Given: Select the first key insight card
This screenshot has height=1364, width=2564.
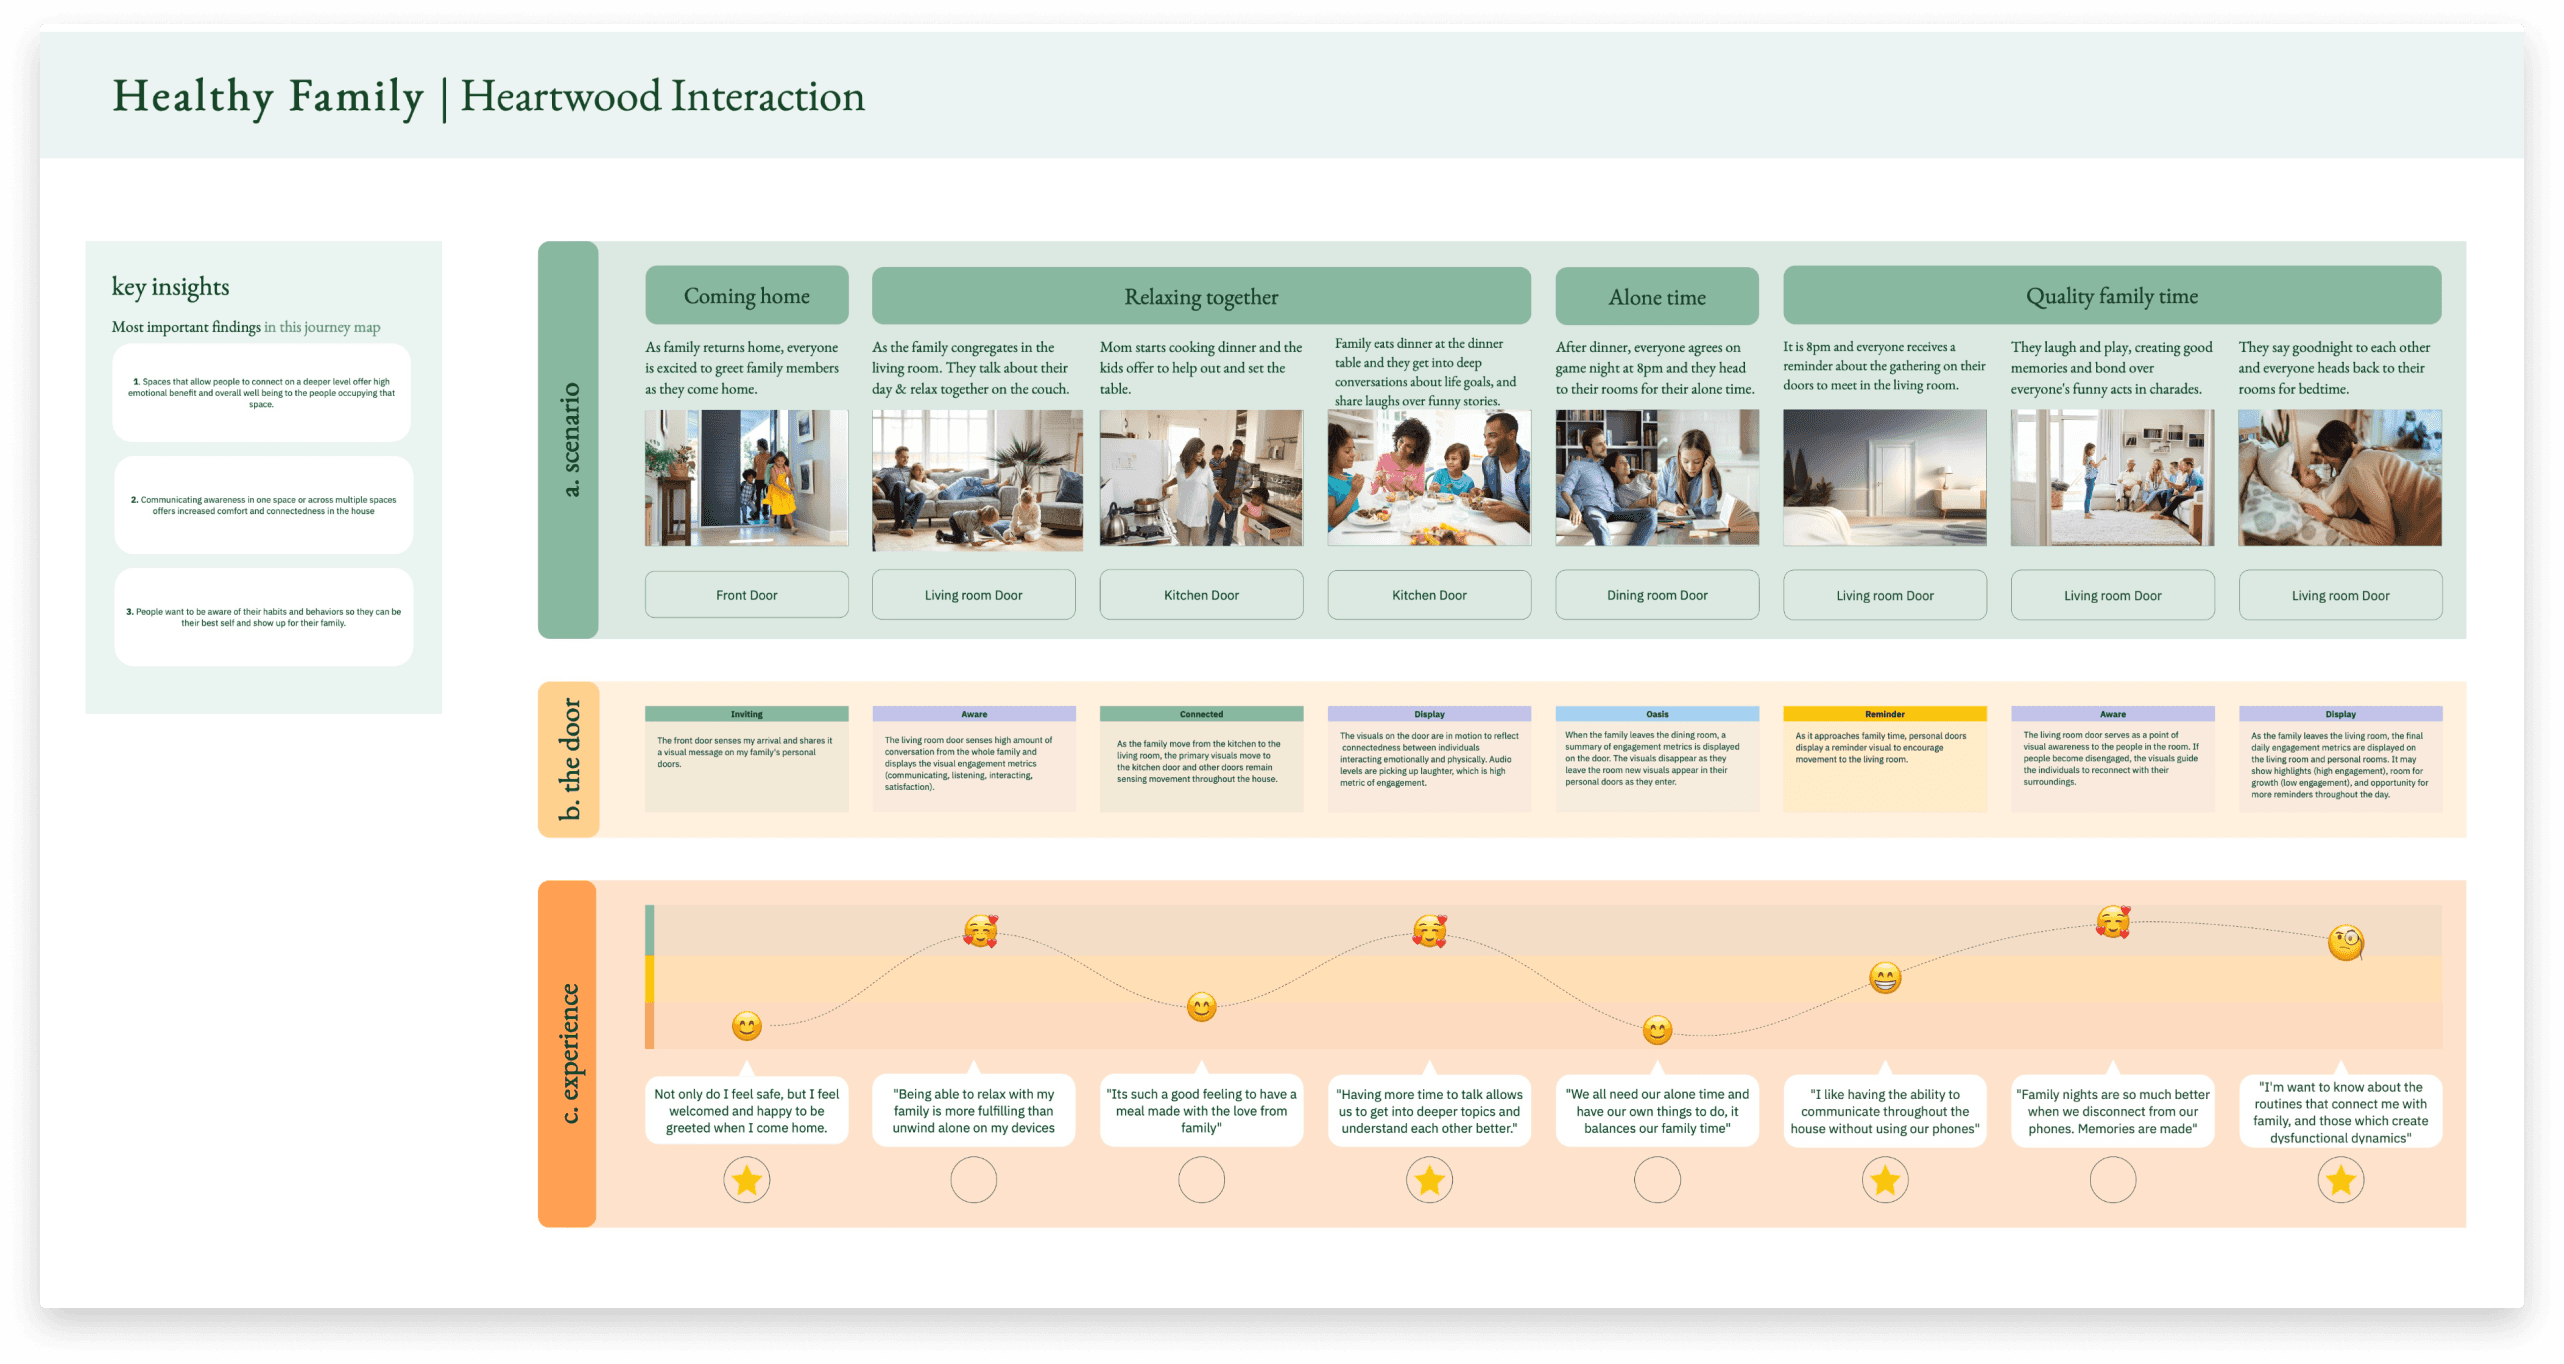Looking at the screenshot, I should pos(262,393).
